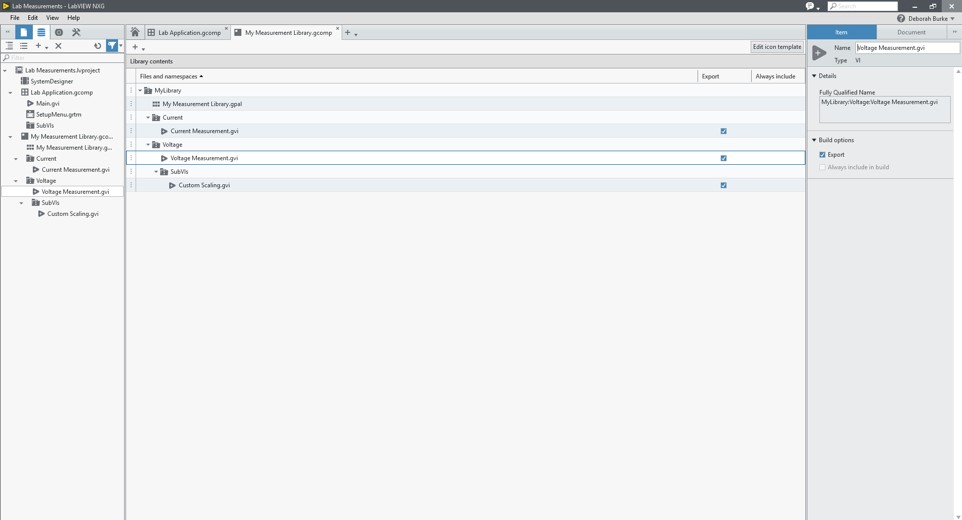This screenshot has width=962, height=520.
Task: Open the database-style list view icon in navigation pane
Action: tap(41, 32)
